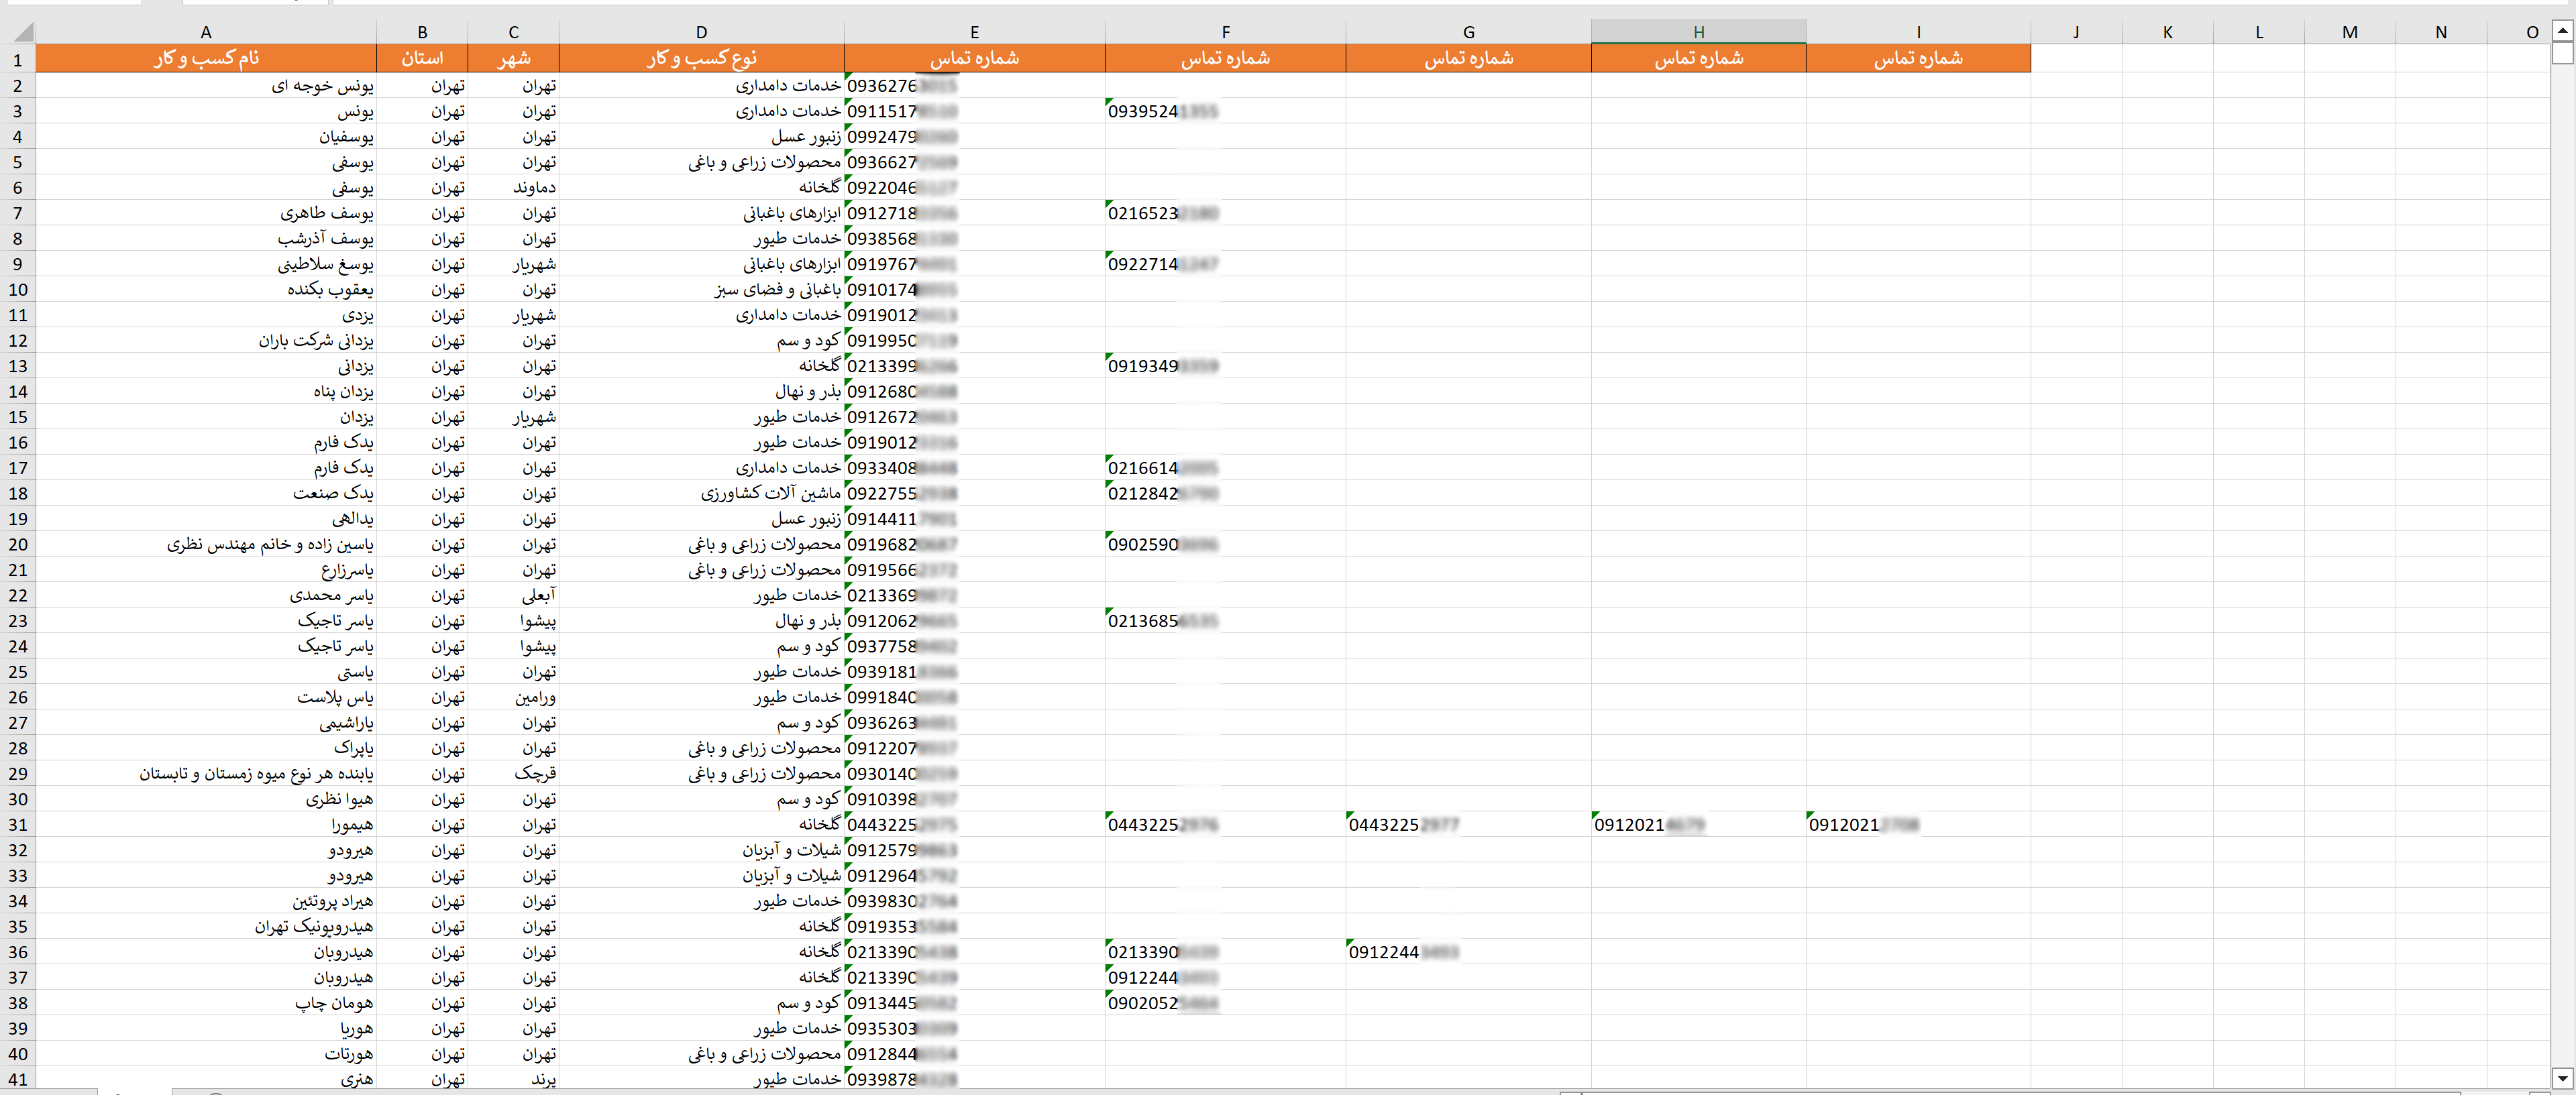Select cell 'هیوا نظری'
The width and height of the screenshot is (2576, 1095).
point(206,799)
